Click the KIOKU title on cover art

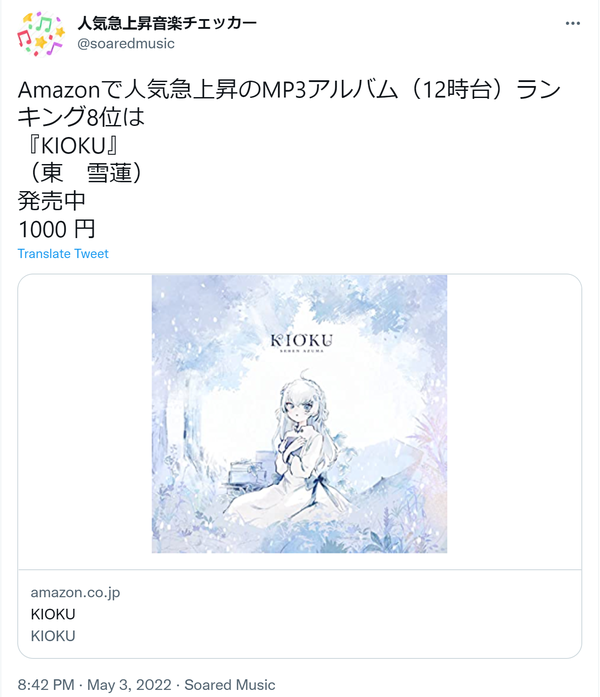coord(301,341)
